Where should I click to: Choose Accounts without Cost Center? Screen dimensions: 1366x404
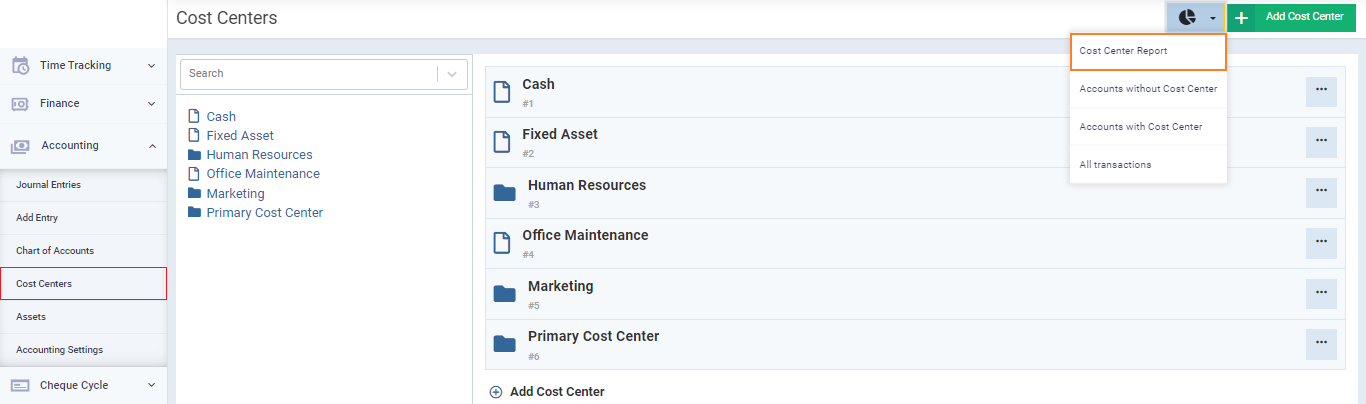pyautogui.click(x=1148, y=89)
